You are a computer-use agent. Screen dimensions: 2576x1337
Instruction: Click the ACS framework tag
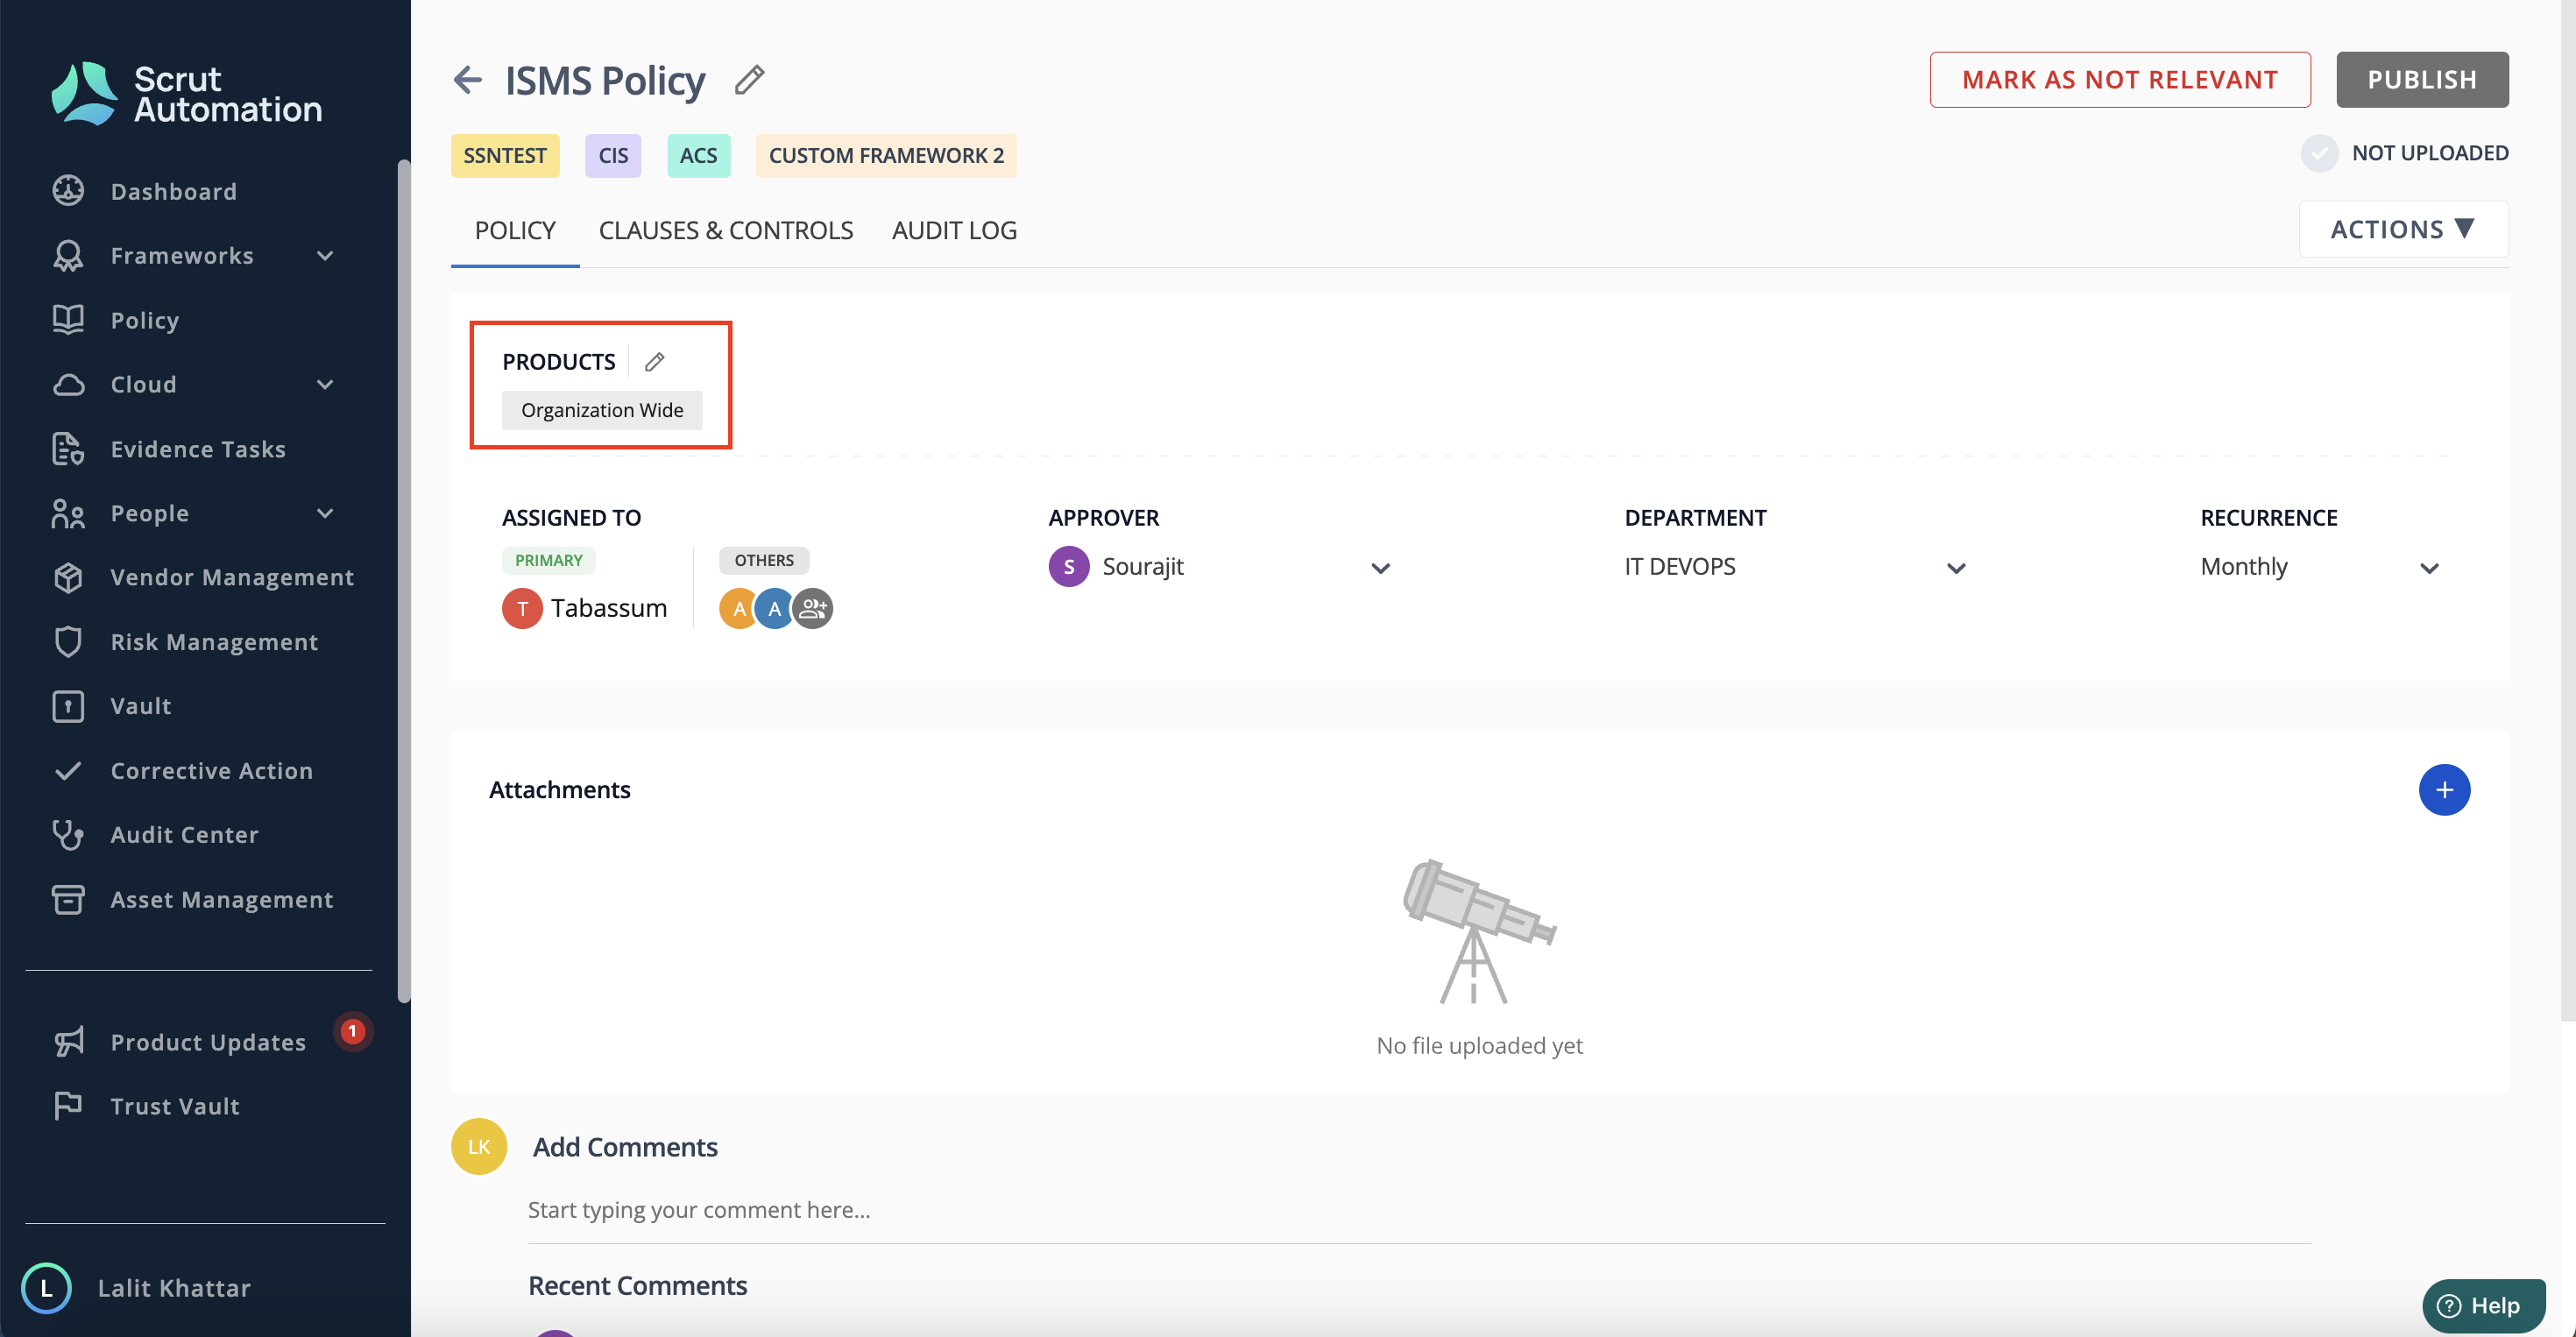pos(698,155)
